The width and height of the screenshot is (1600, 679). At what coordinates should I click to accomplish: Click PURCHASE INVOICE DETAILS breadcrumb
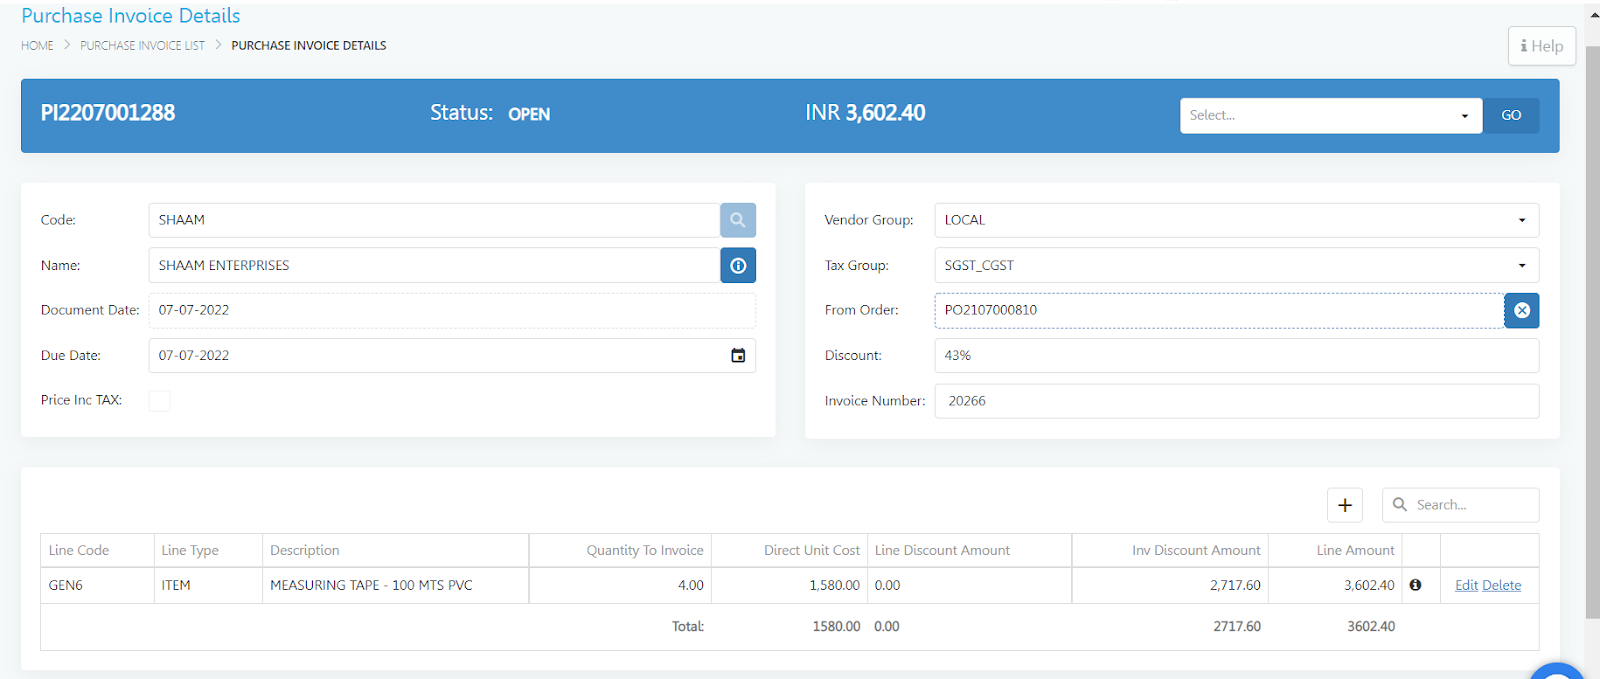(308, 46)
